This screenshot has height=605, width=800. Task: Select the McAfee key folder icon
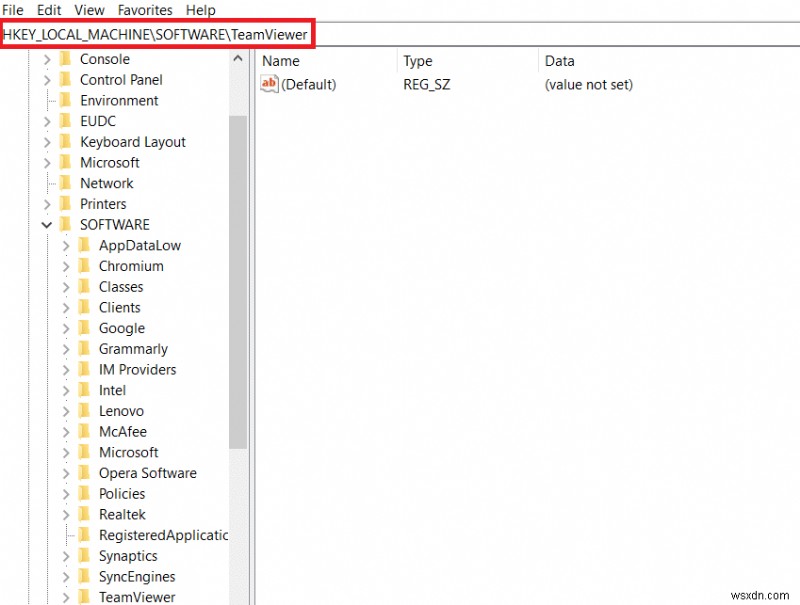pos(82,431)
